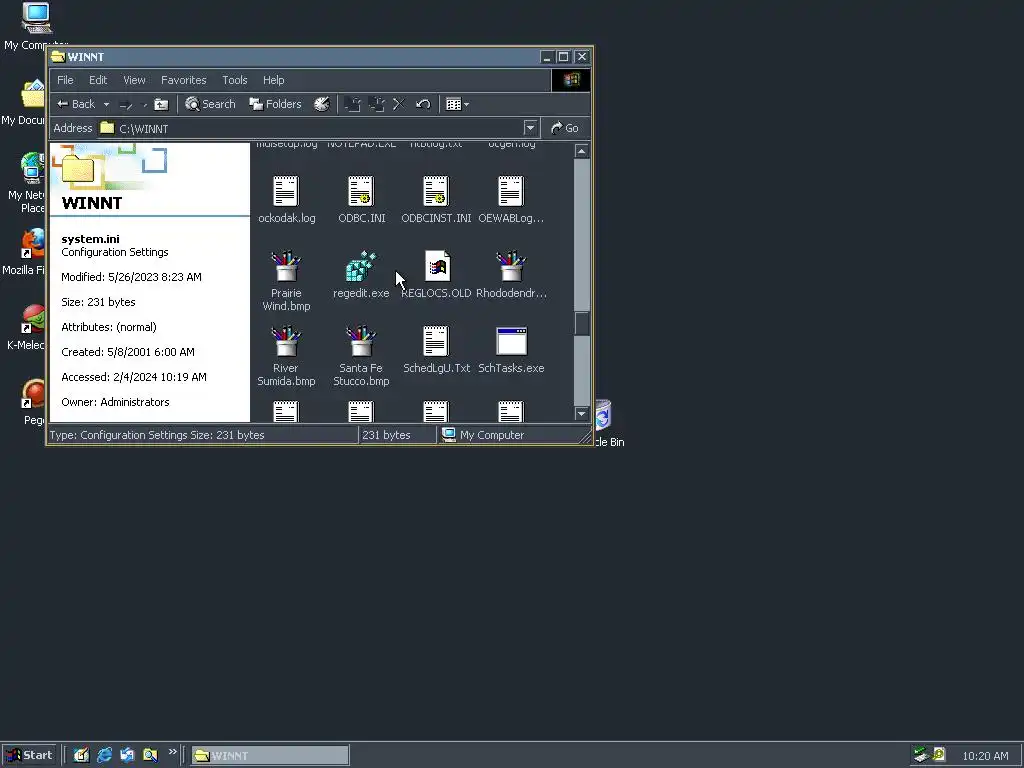Image resolution: width=1024 pixels, height=768 pixels.
Task: Open the Views dropdown button
Action: 457,104
